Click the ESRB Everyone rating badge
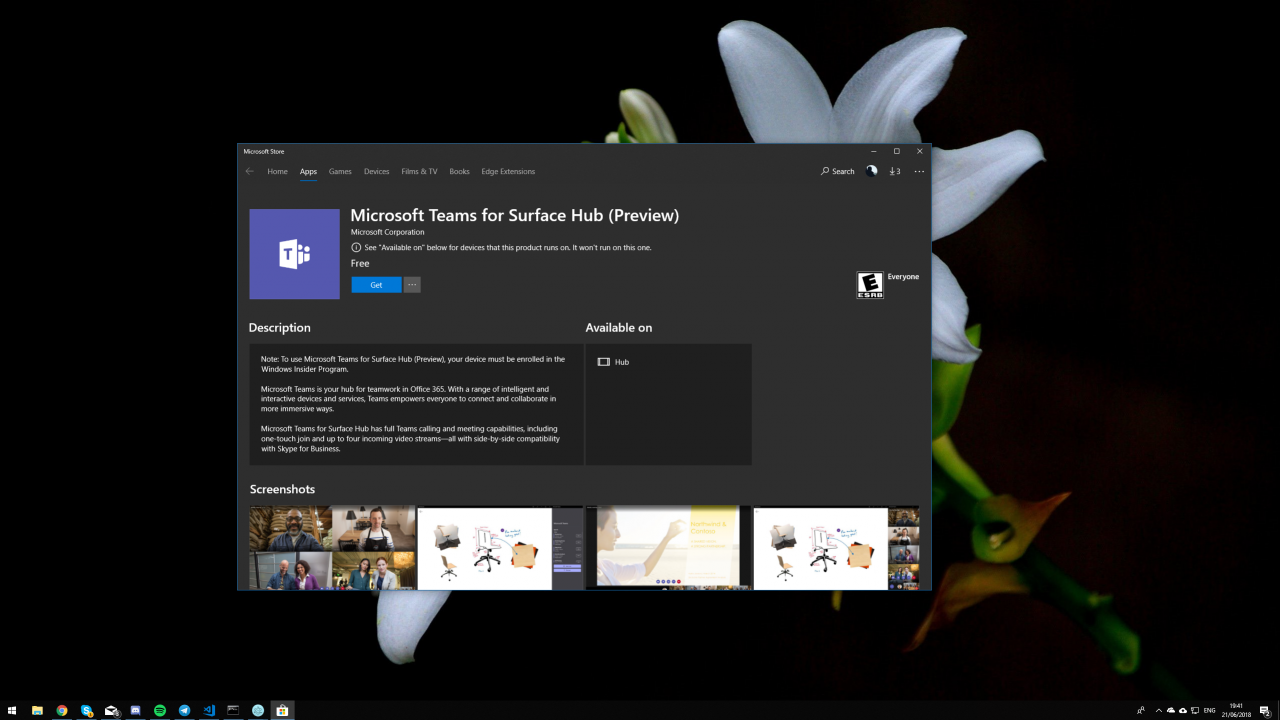Screen dimensions: 1280x720 pyautogui.click(x=870, y=285)
